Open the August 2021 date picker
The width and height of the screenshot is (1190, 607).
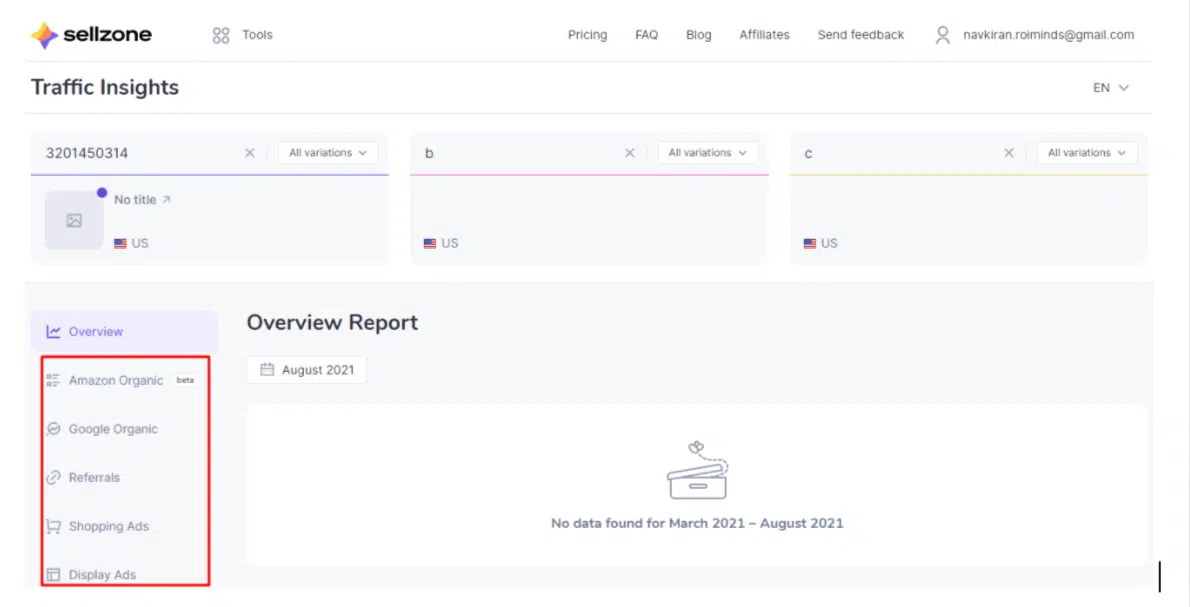[307, 370]
